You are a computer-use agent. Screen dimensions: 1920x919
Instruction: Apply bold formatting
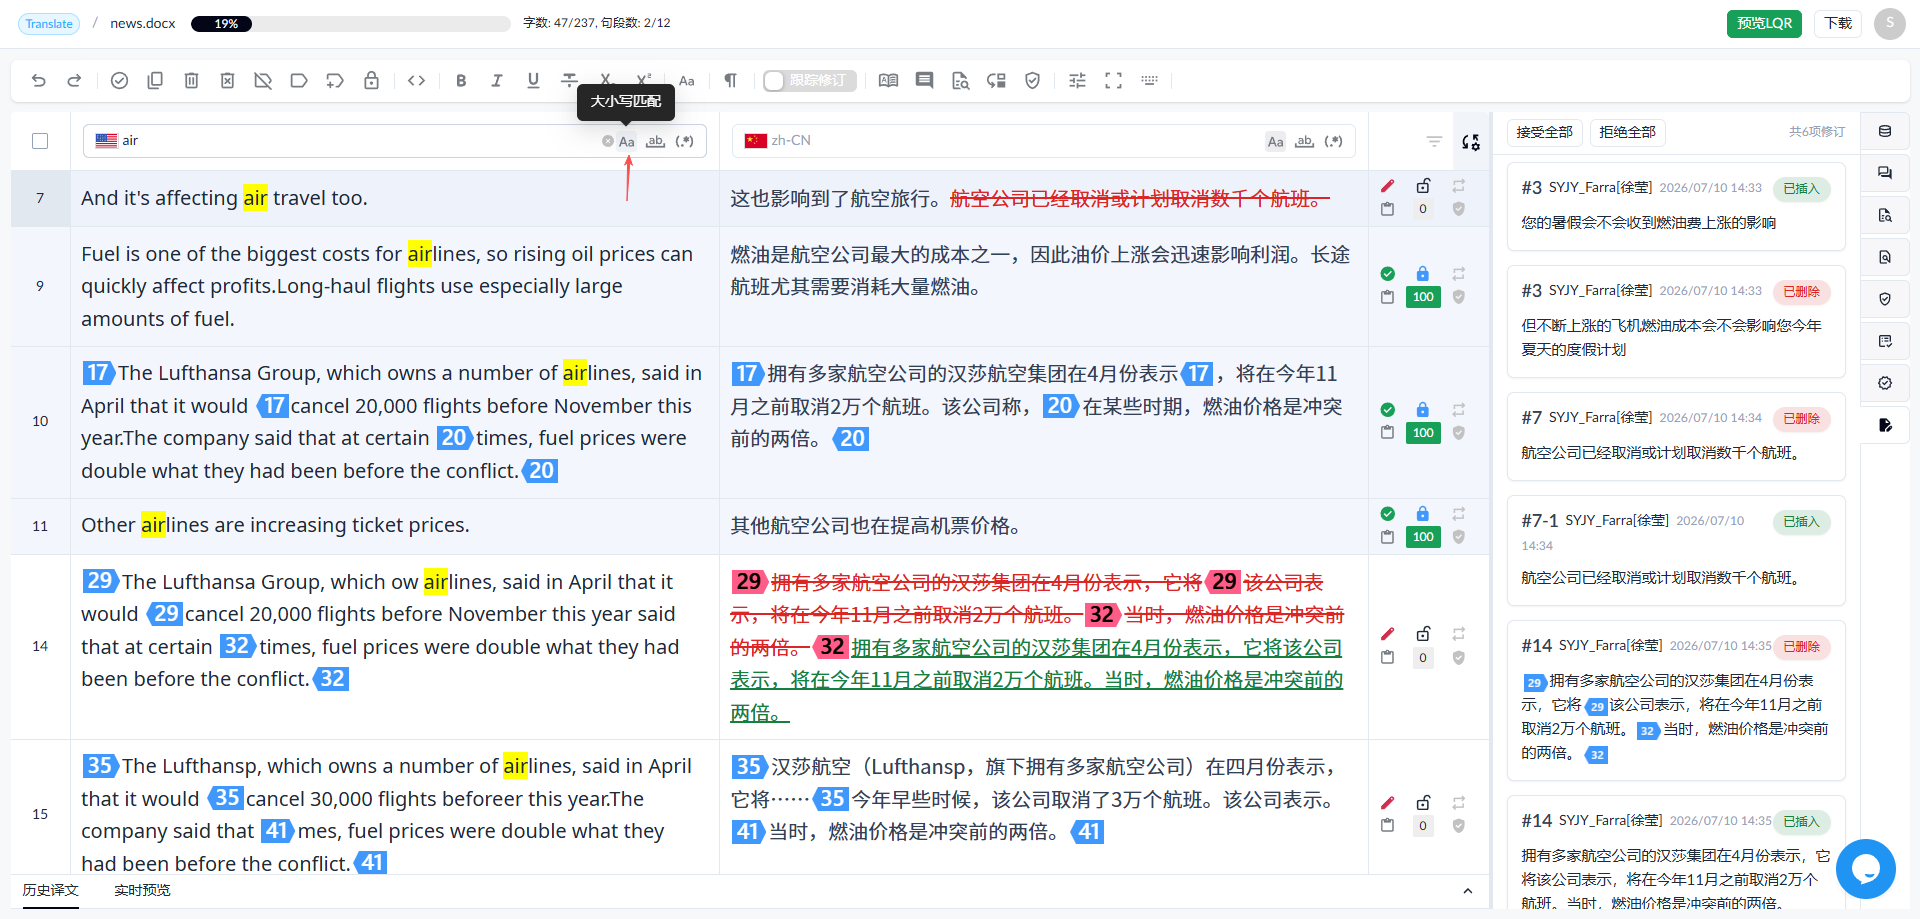[461, 81]
